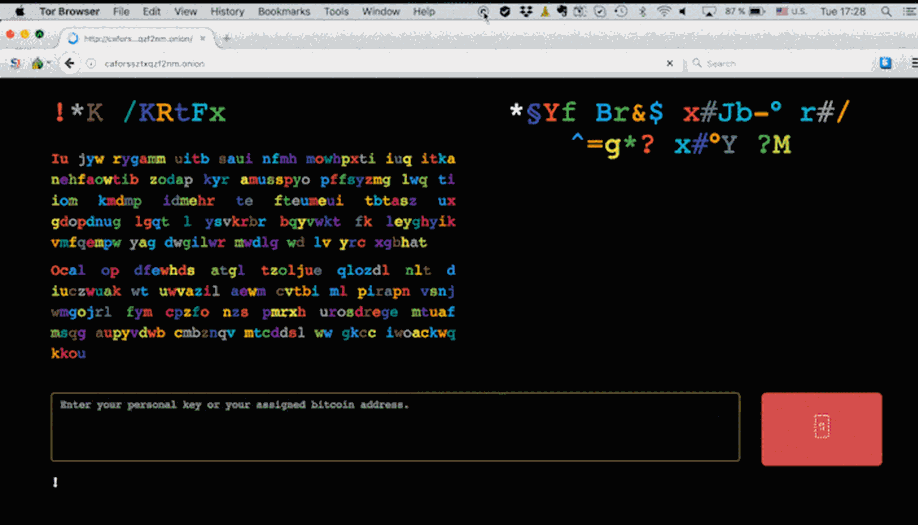Open the Wi-Fi status menu
The image size is (918, 525).
click(664, 11)
